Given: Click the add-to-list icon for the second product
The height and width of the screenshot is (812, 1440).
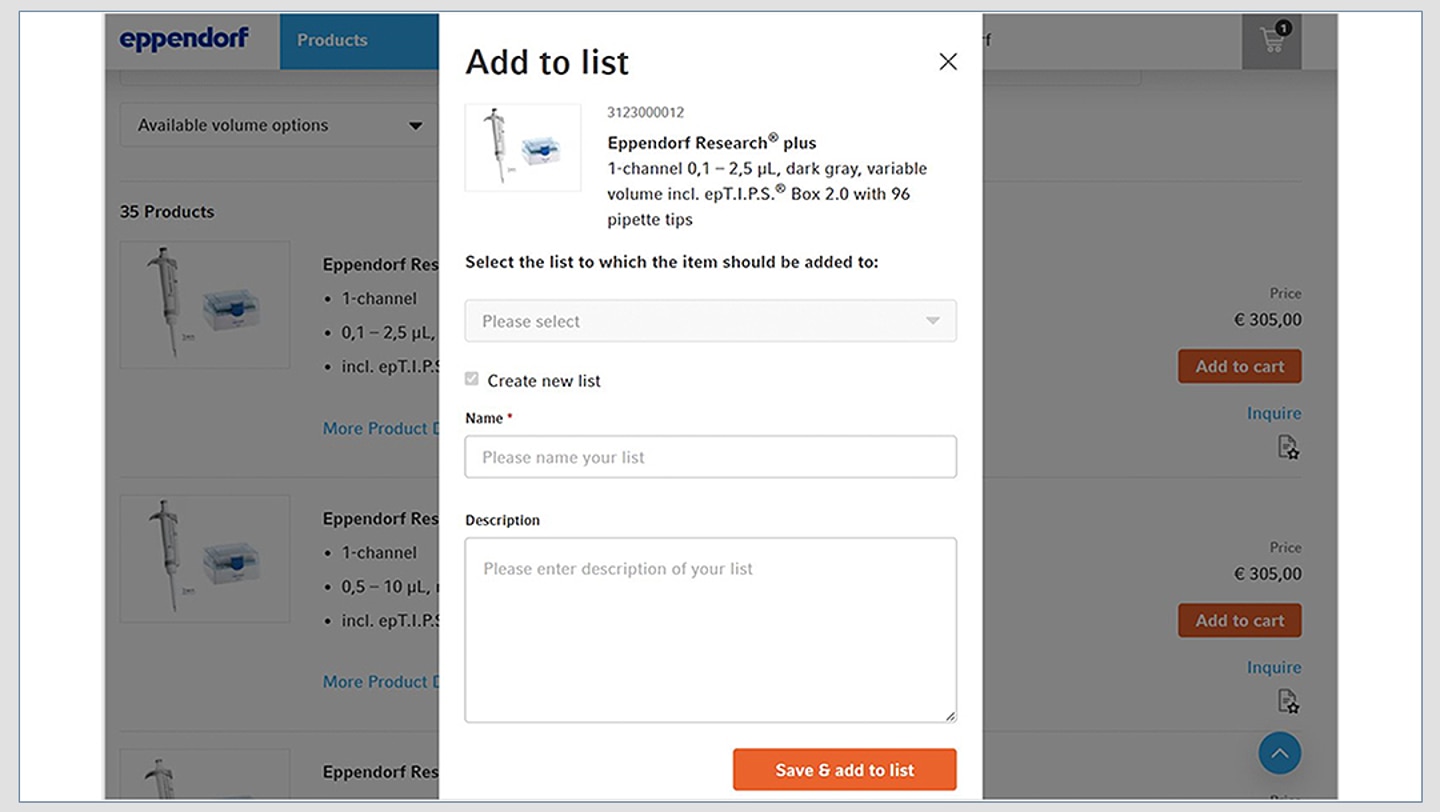Looking at the screenshot, I should point(1288,701).
